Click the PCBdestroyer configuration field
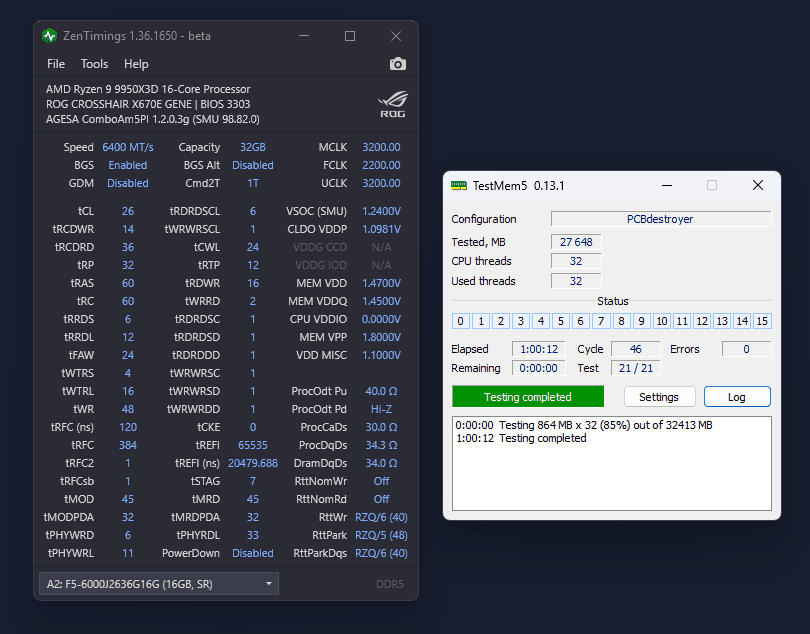Screen dimensions: 810x634 pos(661,219)
